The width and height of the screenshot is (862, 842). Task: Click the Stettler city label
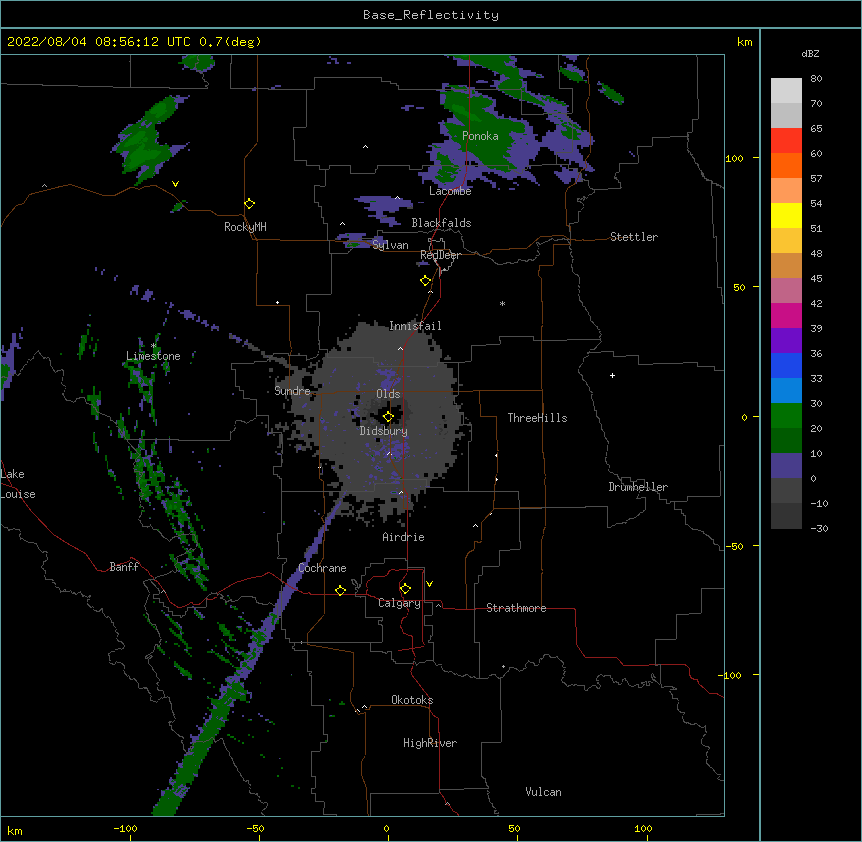click(634, 237)
